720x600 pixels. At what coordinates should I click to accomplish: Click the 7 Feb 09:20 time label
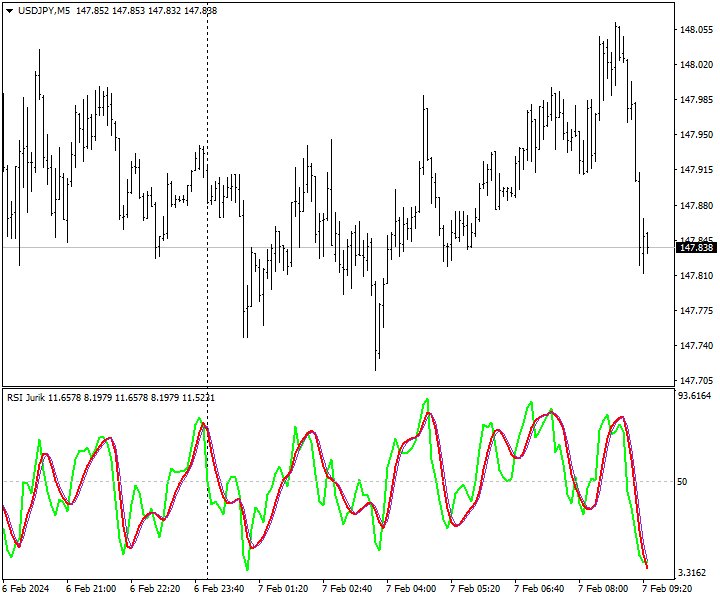(x=667, y=589)
